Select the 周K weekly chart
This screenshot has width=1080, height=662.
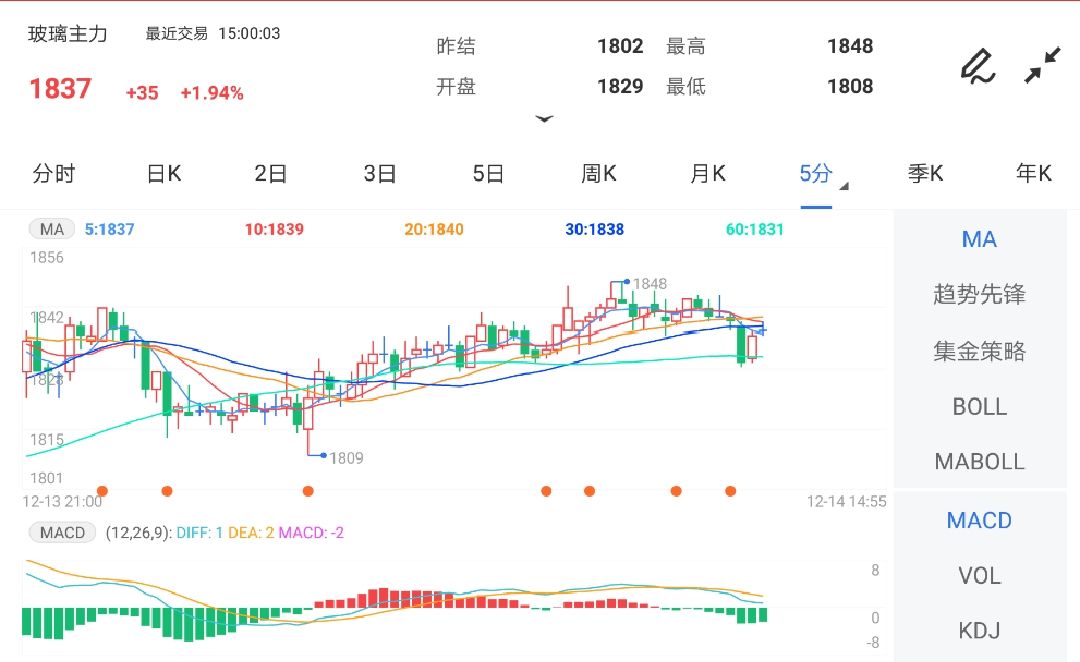(x=598, y=173)
